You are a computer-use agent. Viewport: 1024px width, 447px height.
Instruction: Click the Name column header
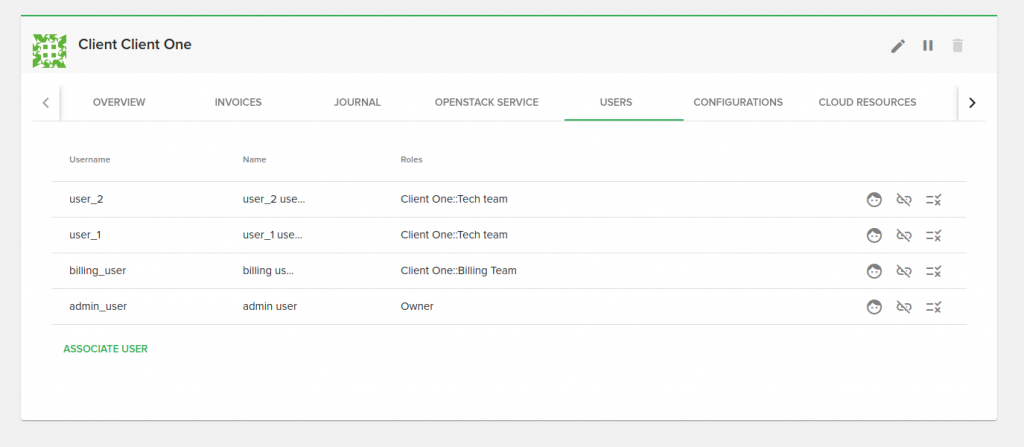point(255,159)
